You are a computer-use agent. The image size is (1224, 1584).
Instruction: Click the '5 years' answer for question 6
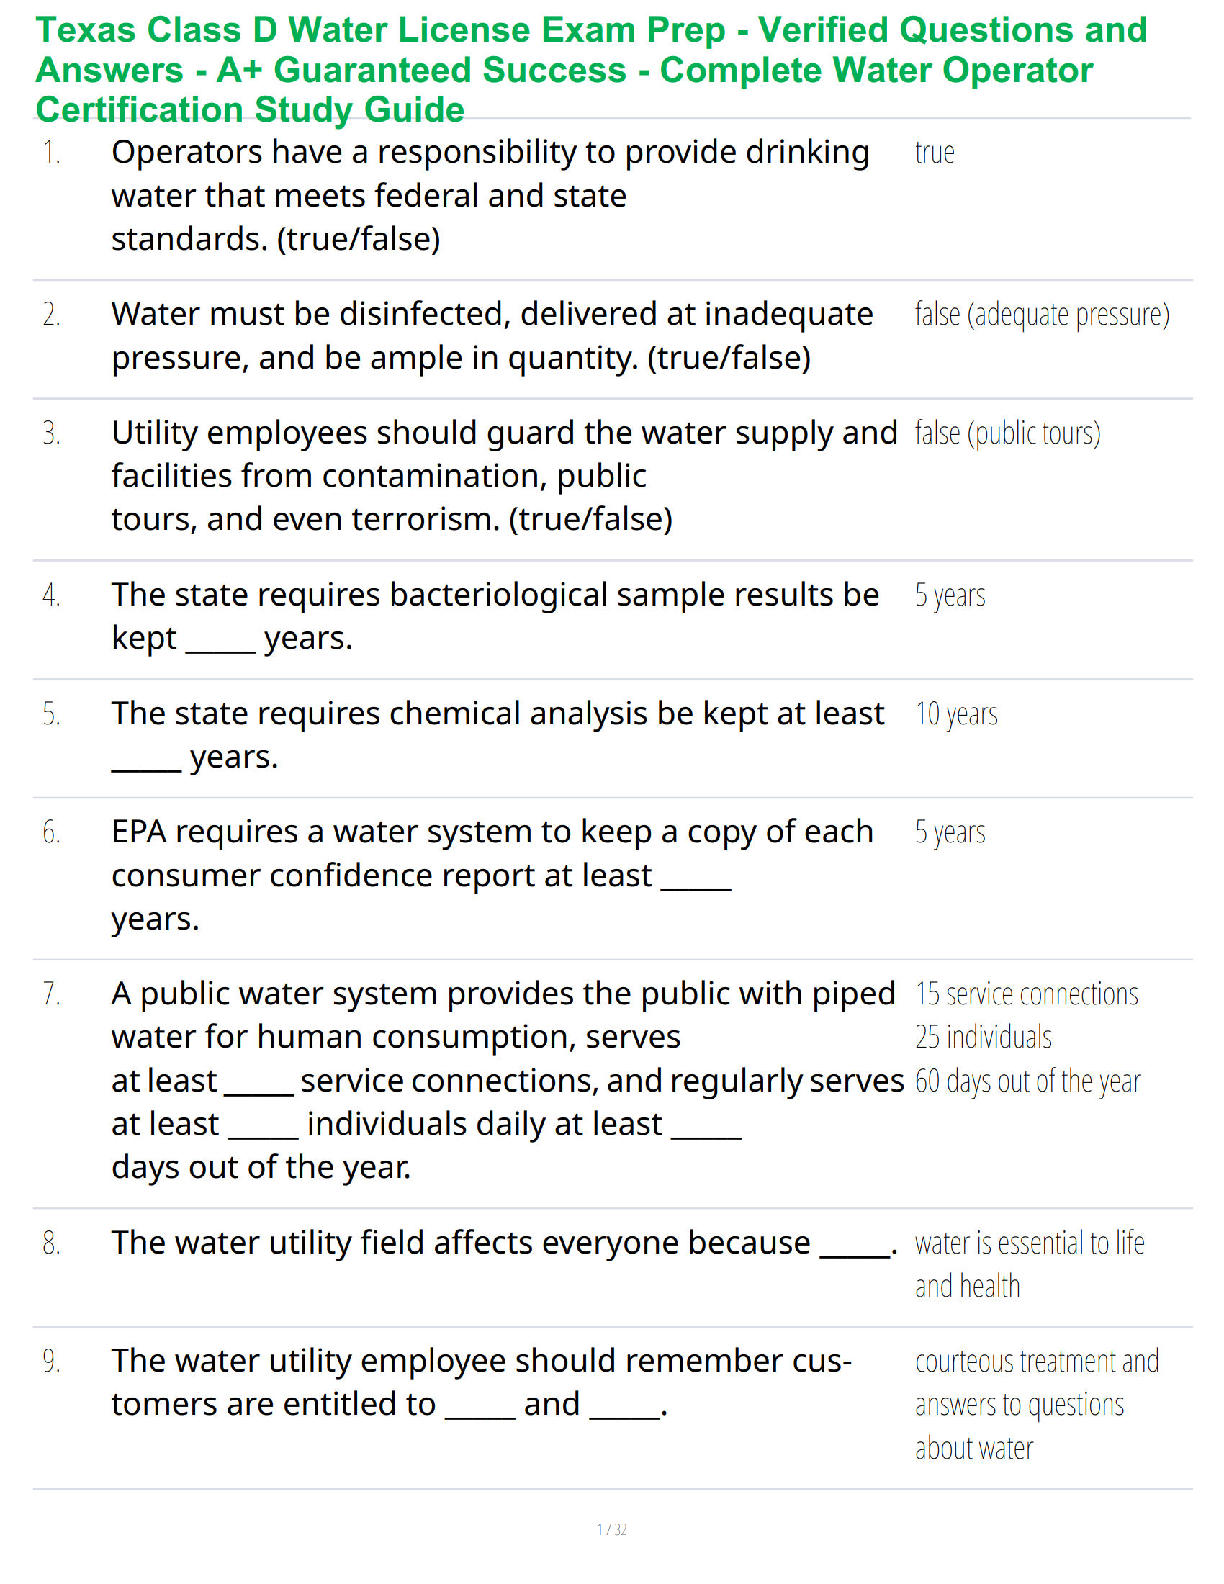(950, 833)
